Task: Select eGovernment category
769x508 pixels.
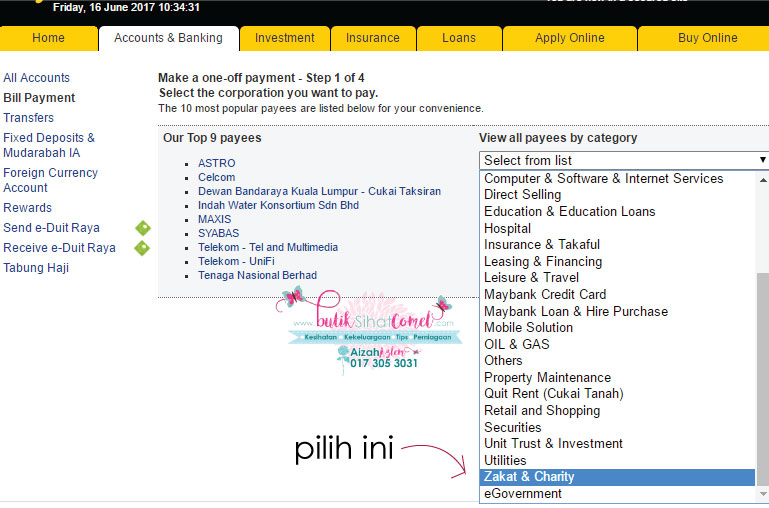Action: point(617,494)
